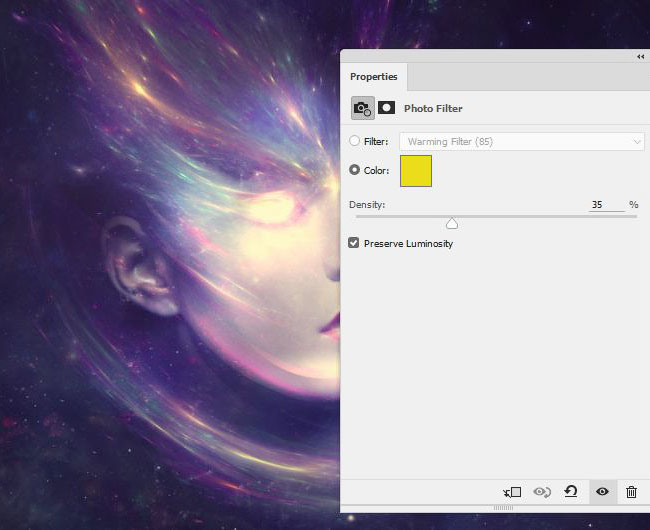This screenshot has width=650, height=530.
Task: Open the yellow color swatch picker
Action: coord(416,171)
